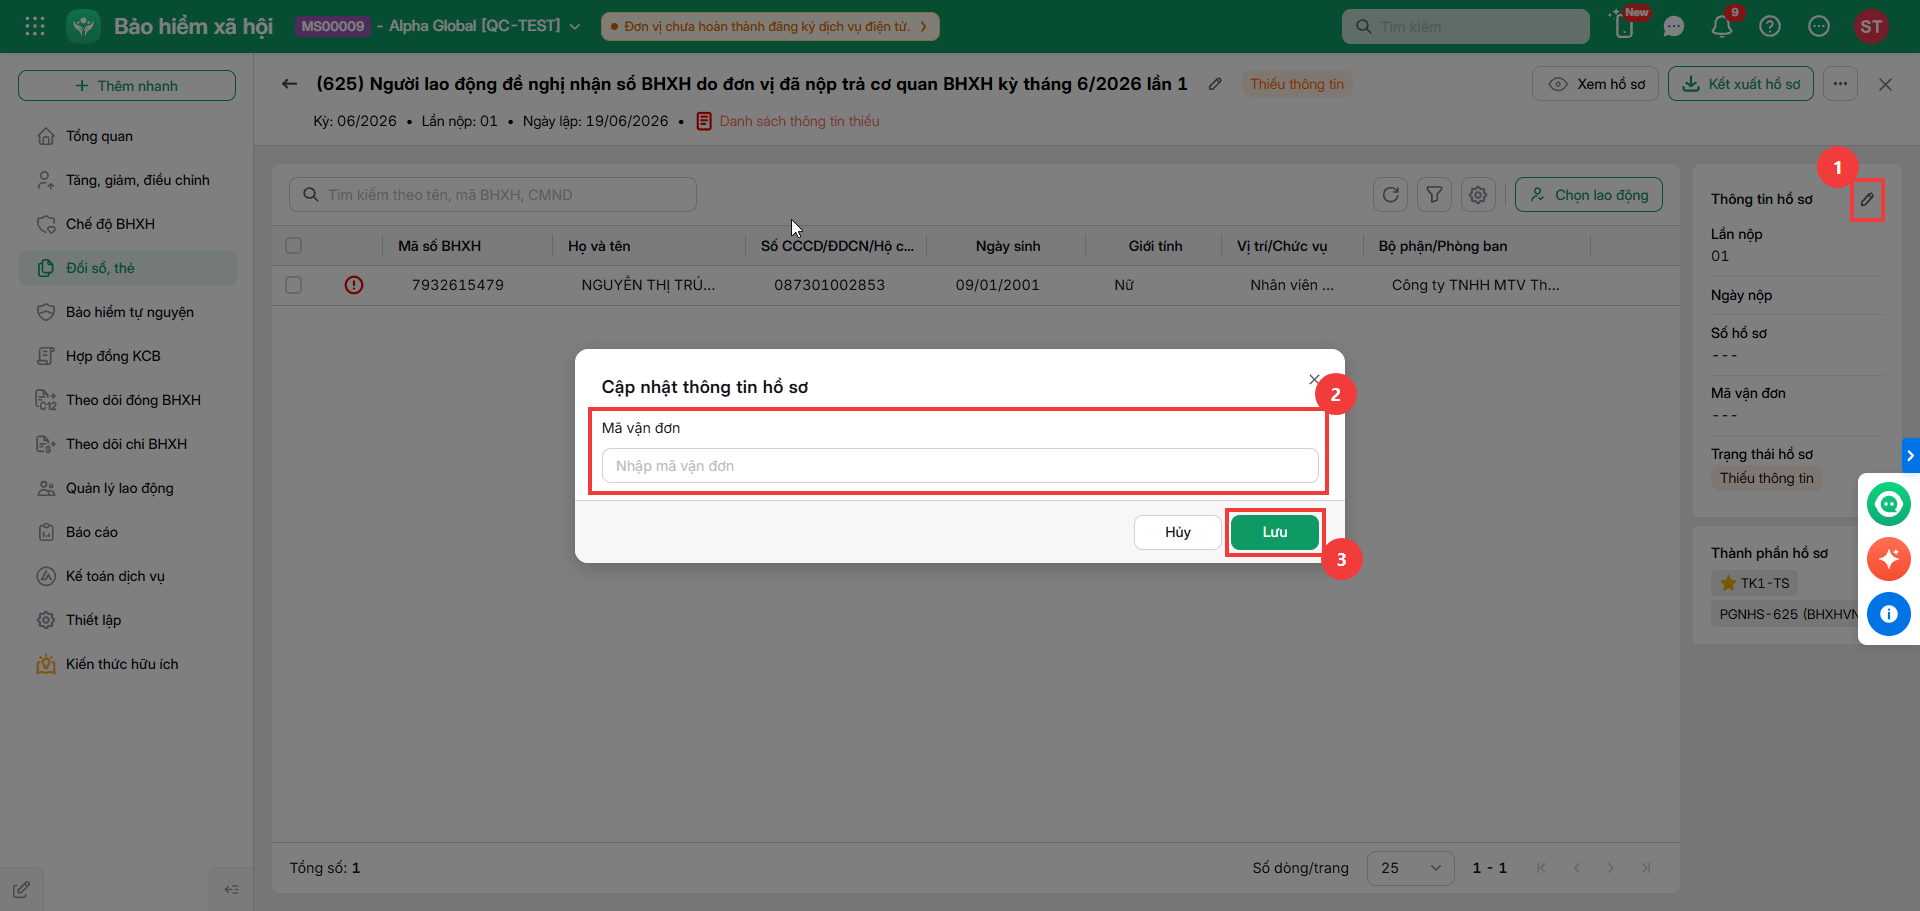Select Đổi sổ, thẻ menu item
This screenshot has width=1920, height=911.
128,268
